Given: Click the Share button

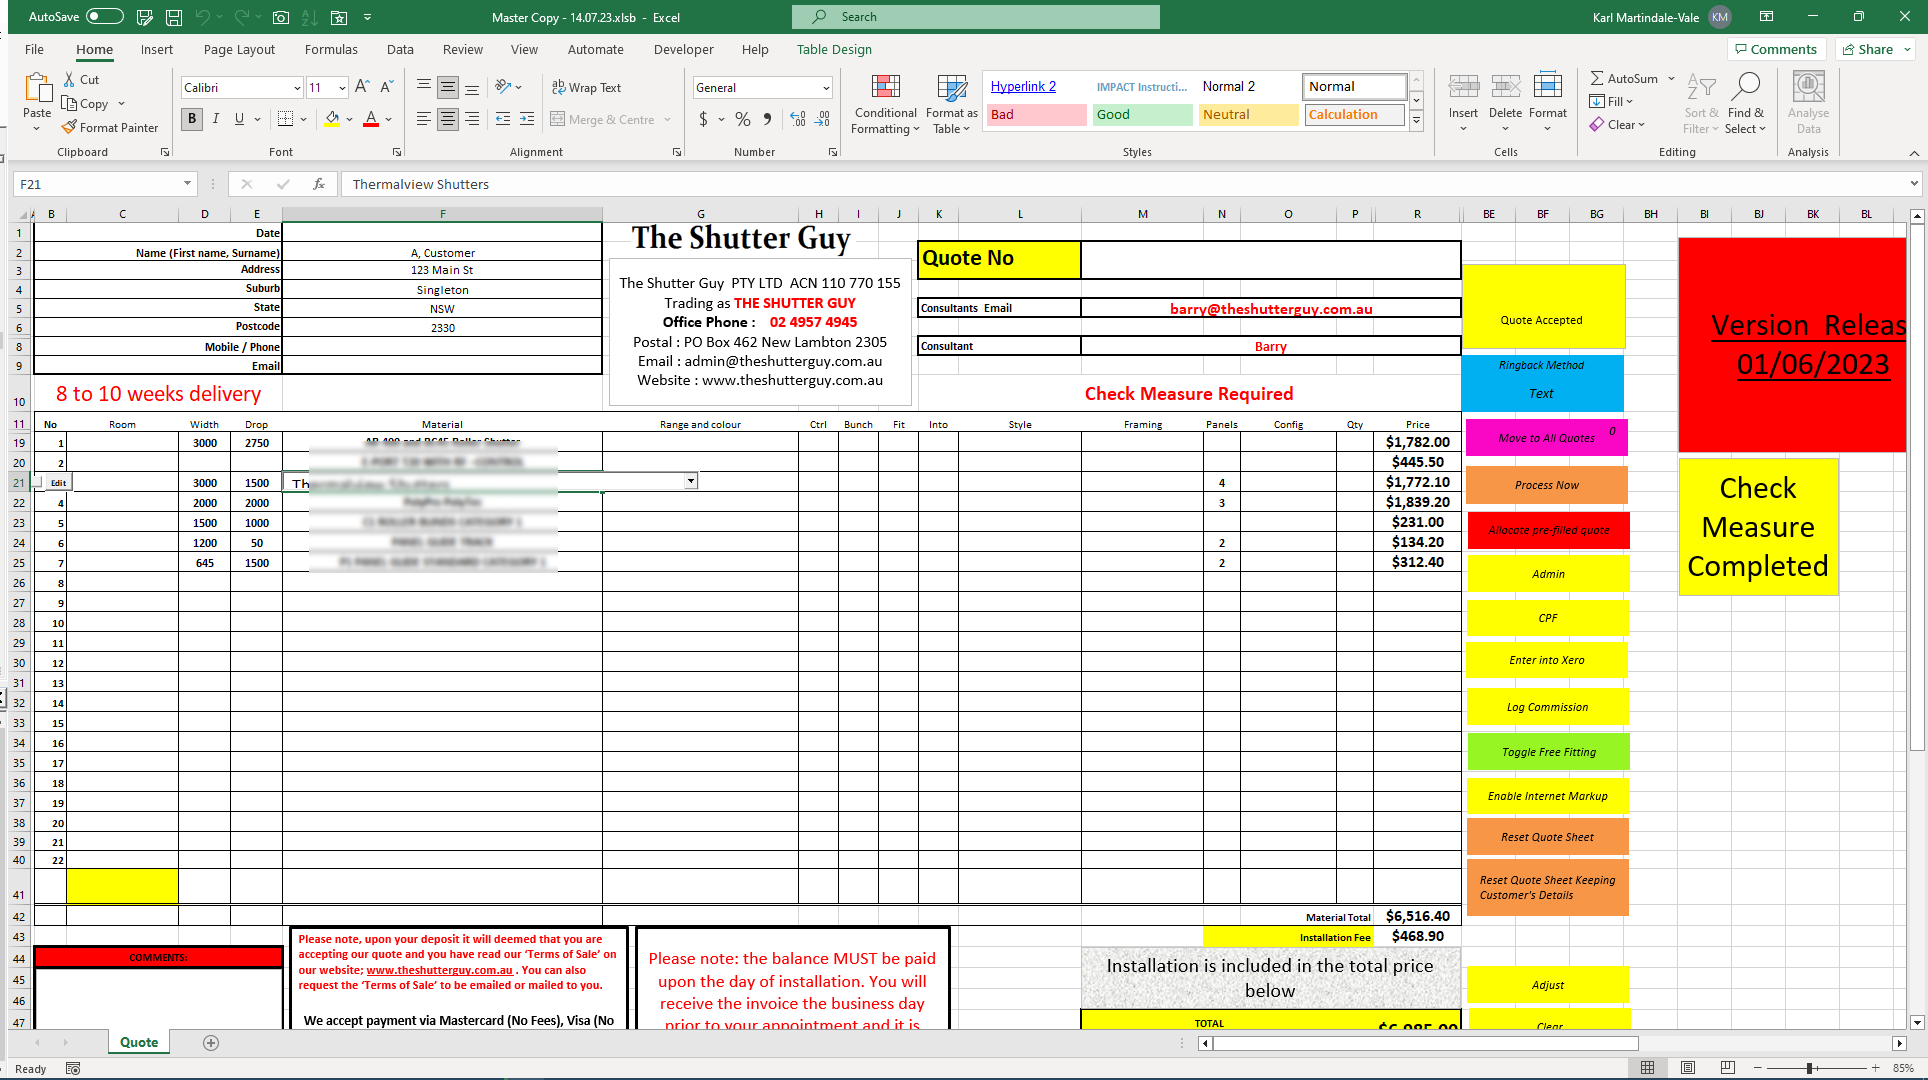Looking at the screenshot, I should pos(1875,49).
